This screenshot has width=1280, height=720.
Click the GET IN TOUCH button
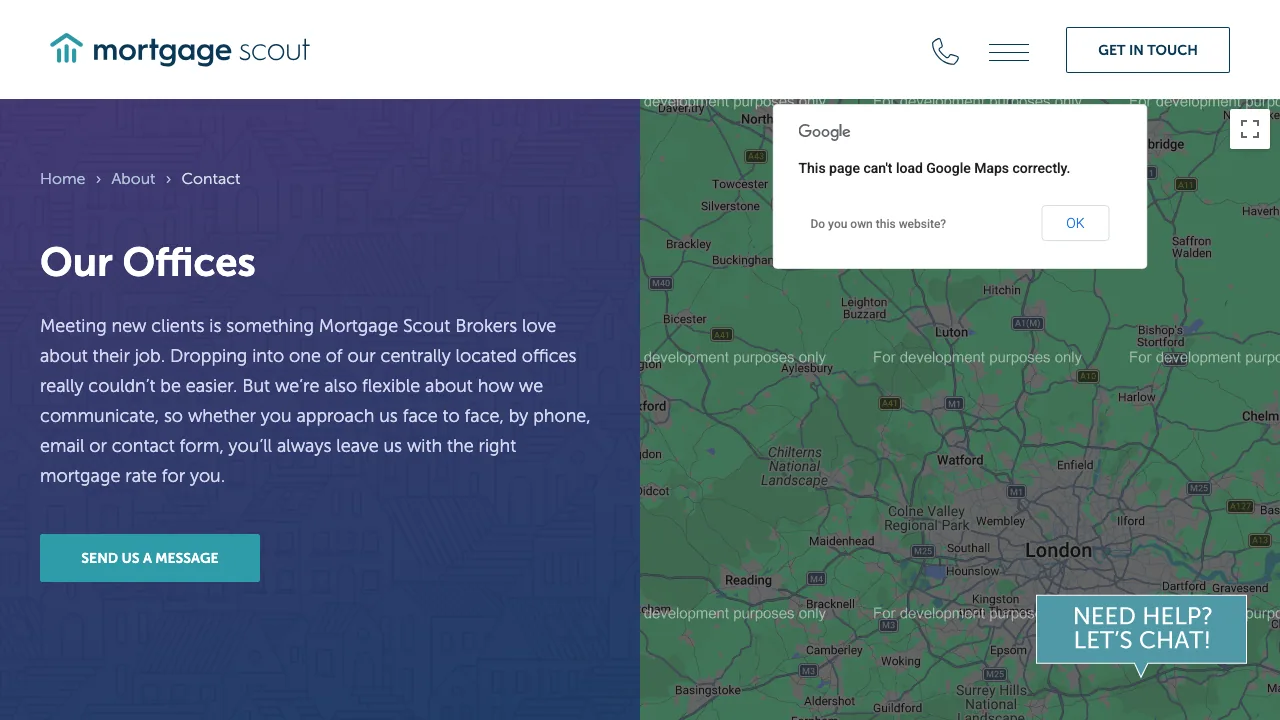click(1147, 49)
